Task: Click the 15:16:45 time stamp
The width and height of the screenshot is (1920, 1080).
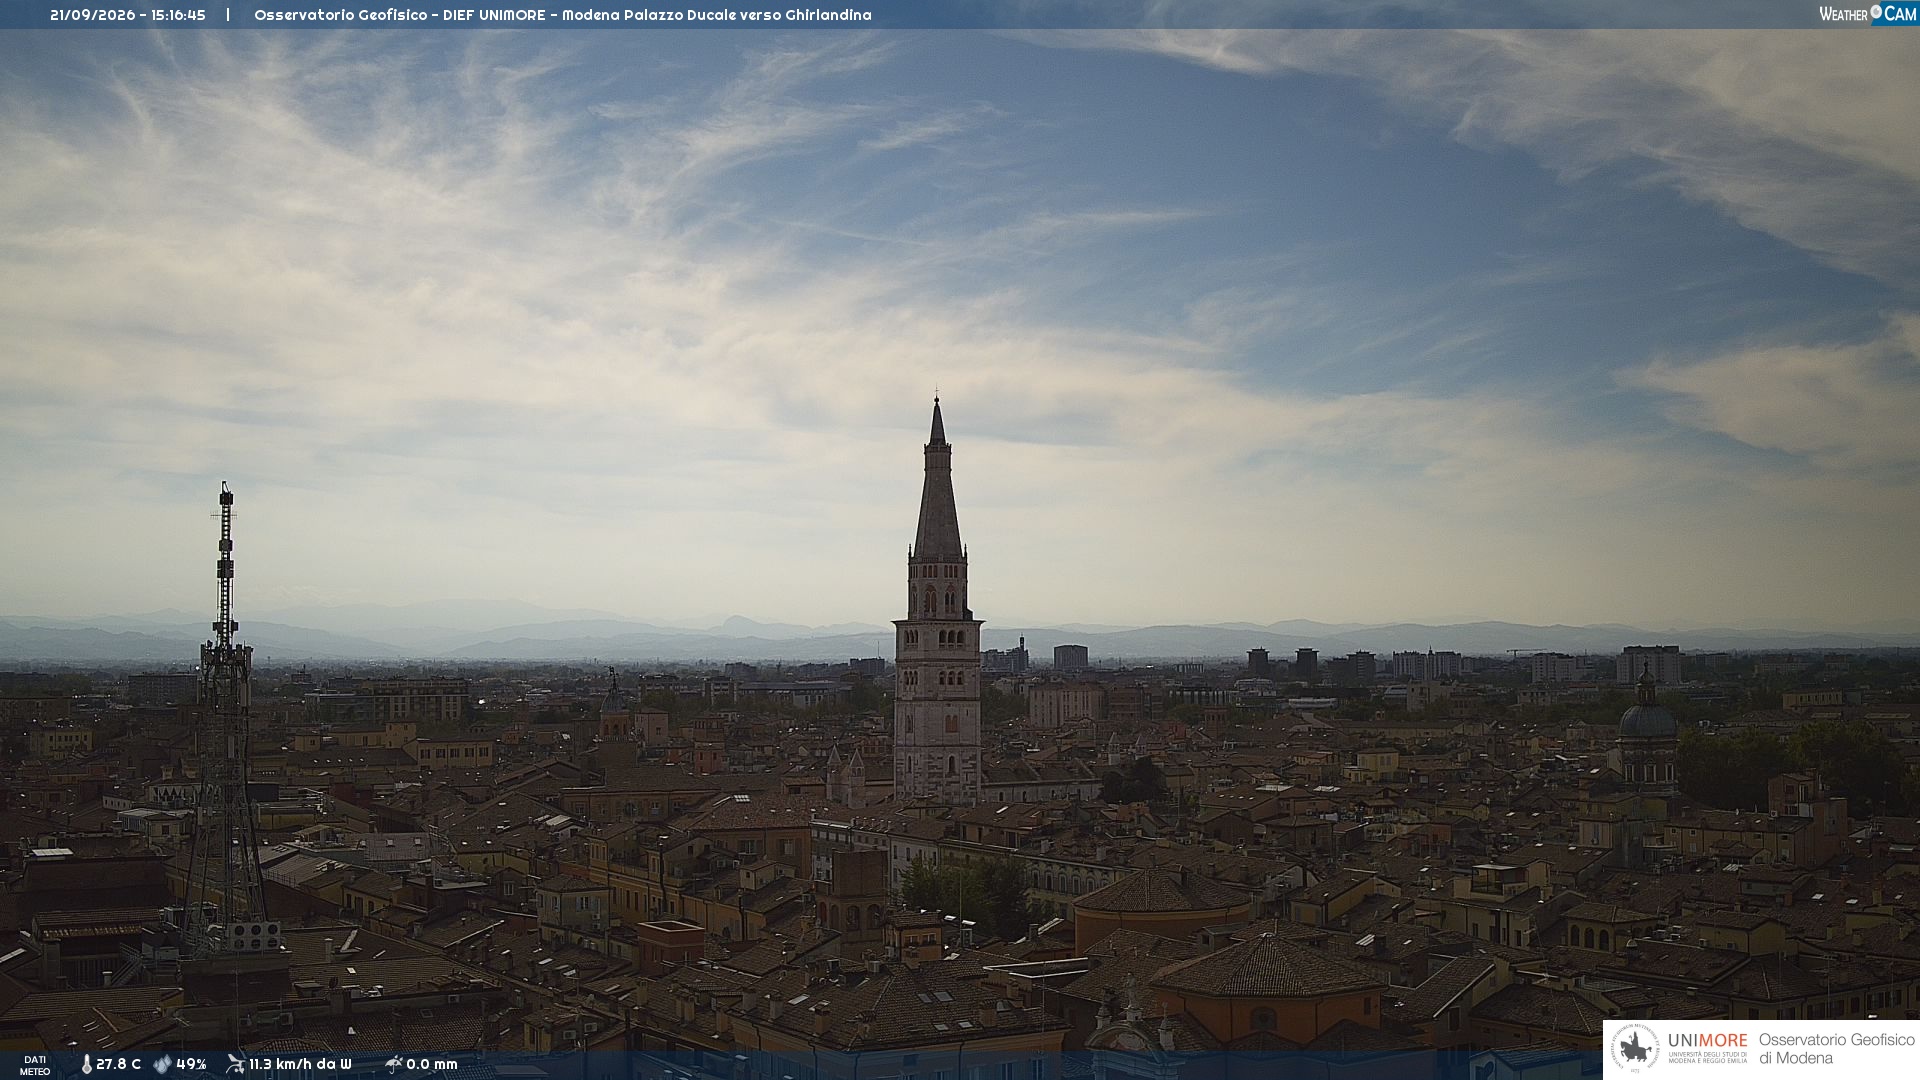Action: click(x=178, y=15)
